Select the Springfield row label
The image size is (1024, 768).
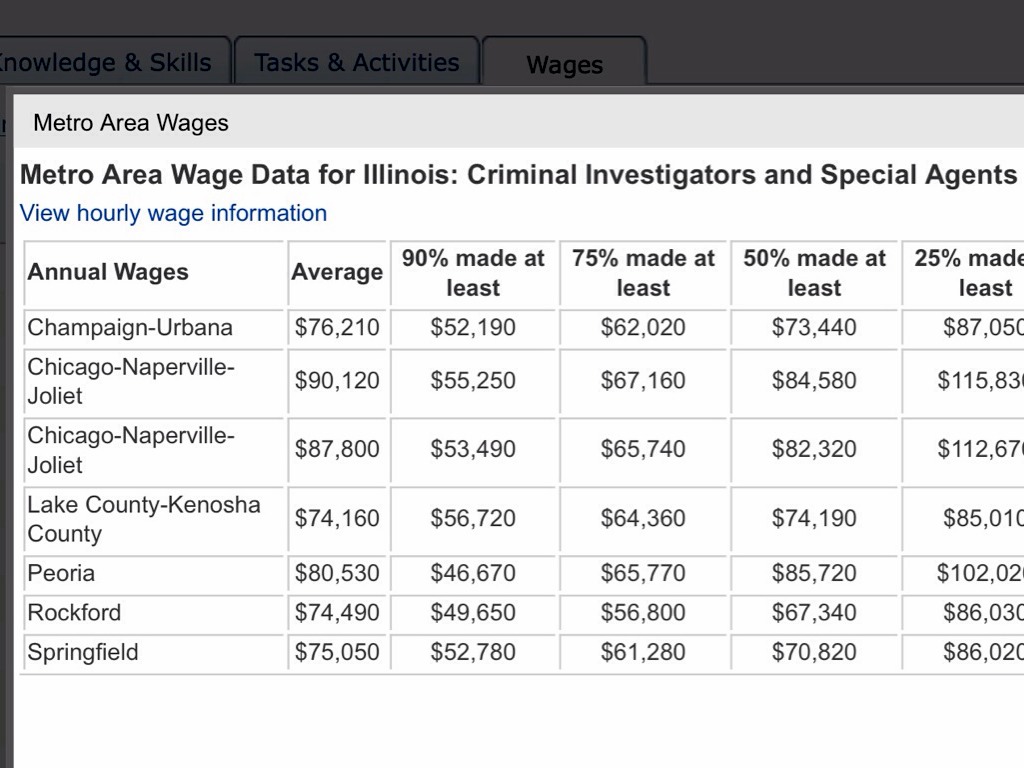[83, 653]
